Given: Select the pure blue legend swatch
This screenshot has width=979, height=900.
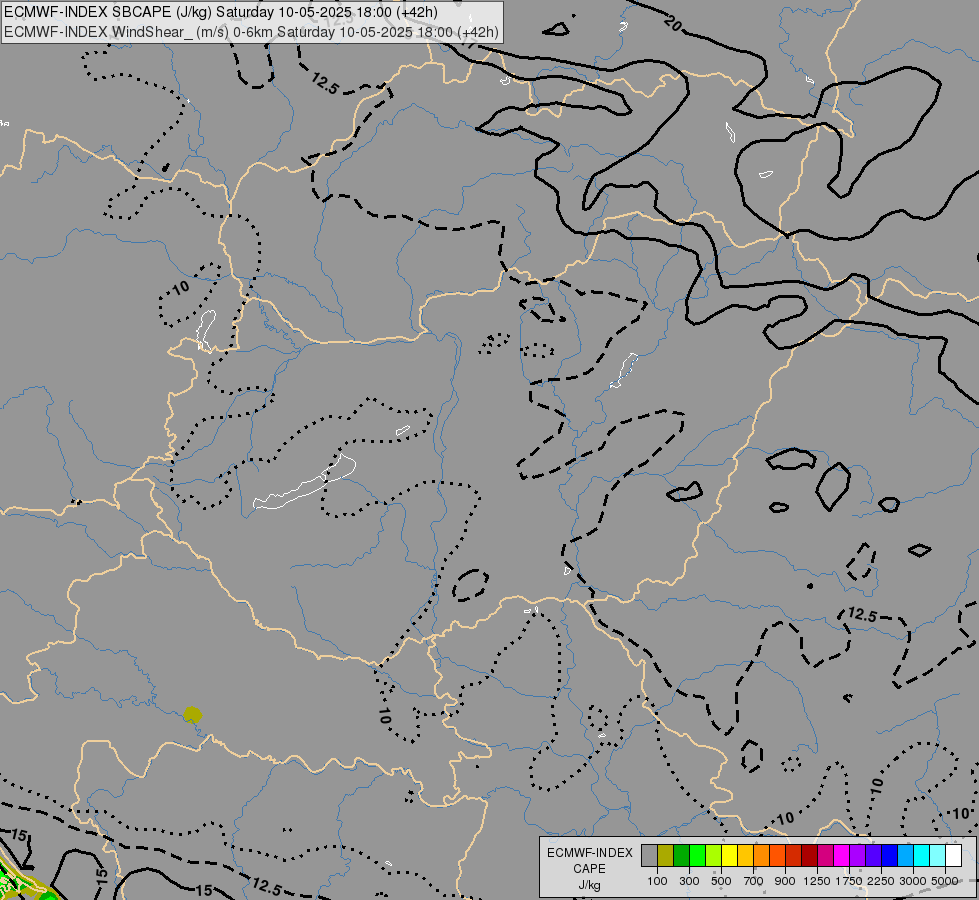Looking at the screenshot, I should (890, 856).
